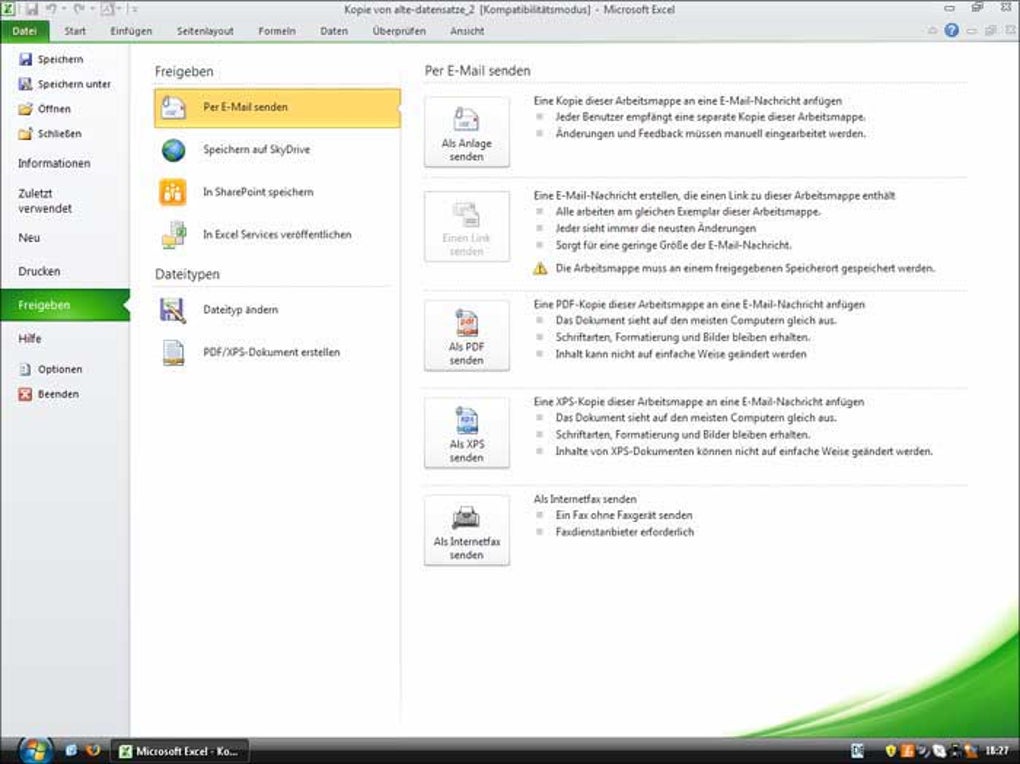Screen dimensions: 1020x764
Task: Open the Überprüfen ribbon tab
Action: pos(399,31)
